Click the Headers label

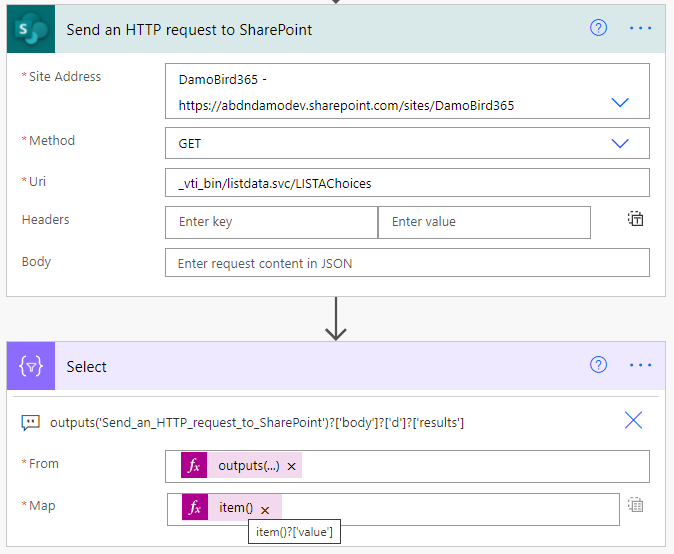point(46,220)
